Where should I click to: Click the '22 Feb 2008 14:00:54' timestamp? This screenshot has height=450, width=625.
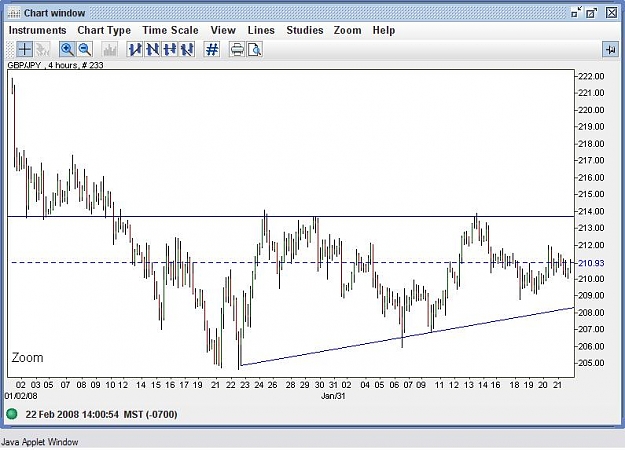[x=72, y=414]
